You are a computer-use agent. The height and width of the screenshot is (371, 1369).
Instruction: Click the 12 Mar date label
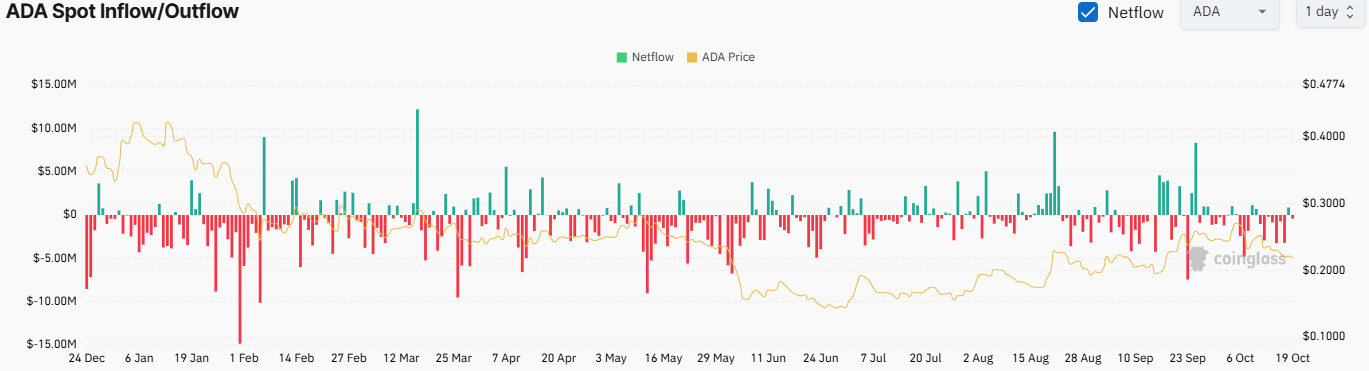click(402, 358)
